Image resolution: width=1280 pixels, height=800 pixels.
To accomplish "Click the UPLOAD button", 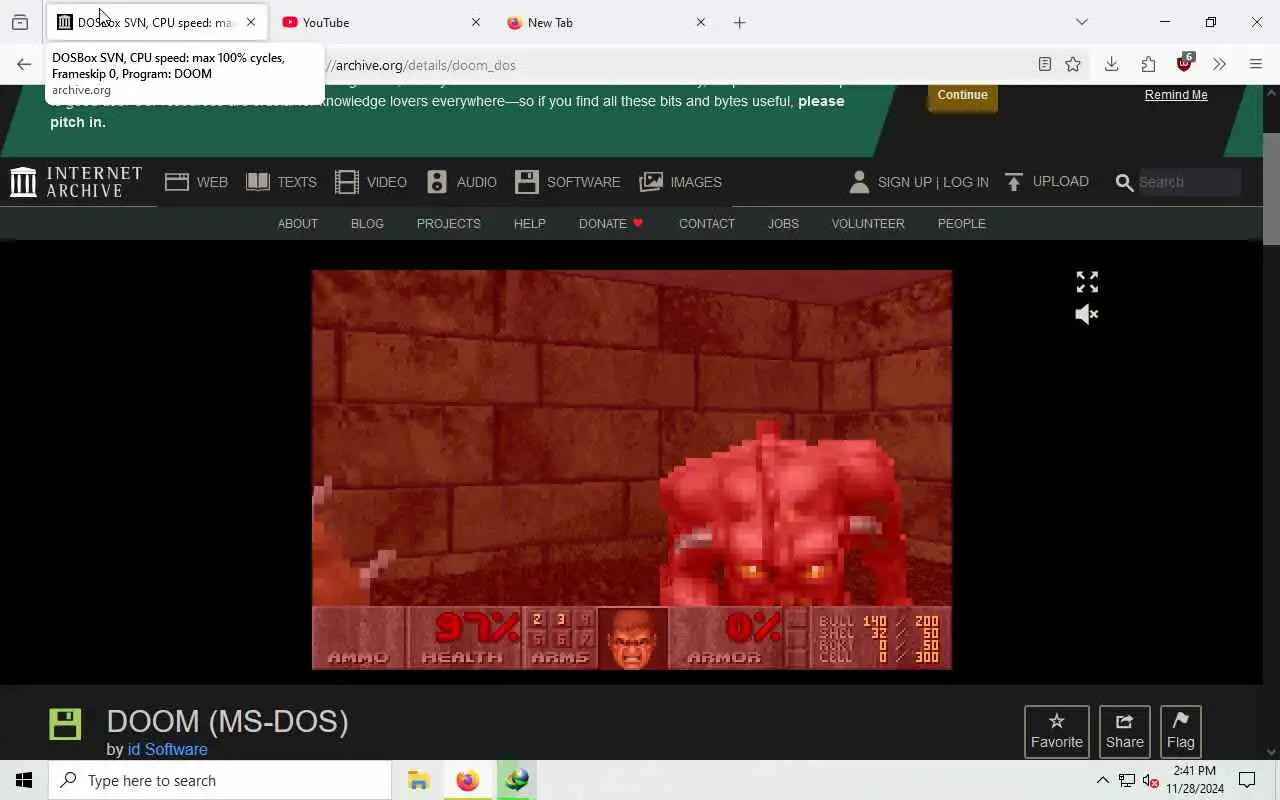I will coord(1047,182).
